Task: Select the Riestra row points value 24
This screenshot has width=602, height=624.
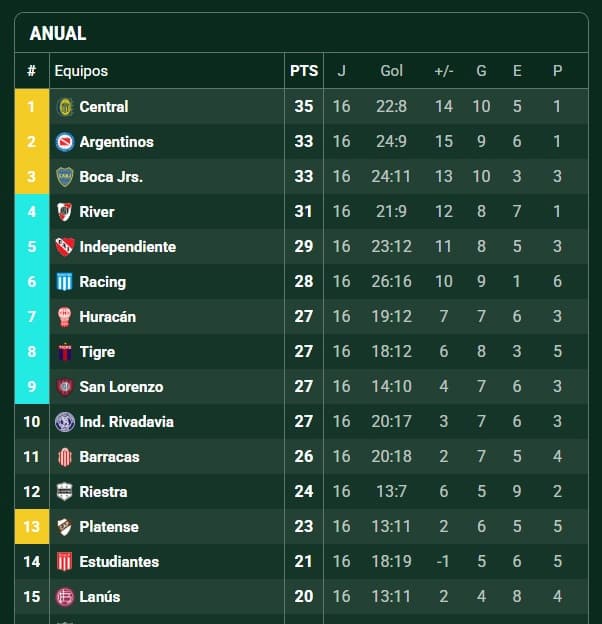Action: click(304, 491)
